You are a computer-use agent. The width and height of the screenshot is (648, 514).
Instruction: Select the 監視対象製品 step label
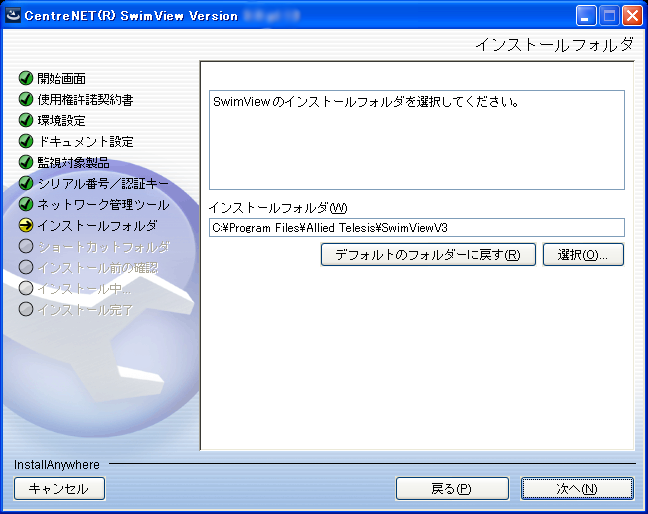tap(74, 163)
